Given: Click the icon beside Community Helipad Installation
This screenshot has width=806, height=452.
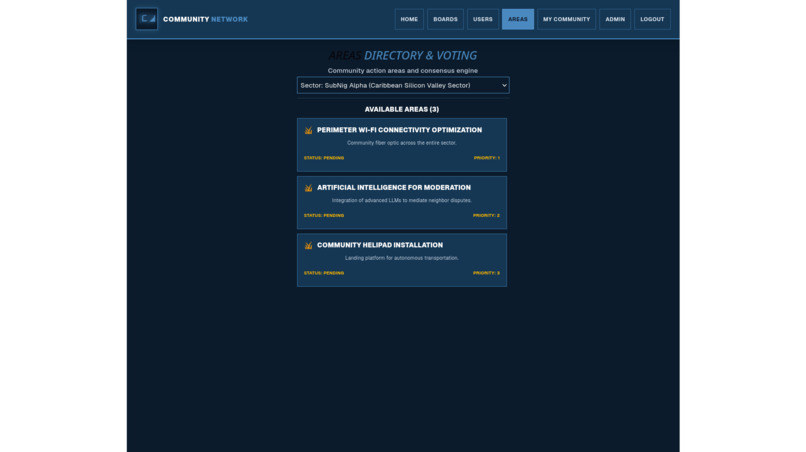Looking at the screenshot, I should click(308, 245).
